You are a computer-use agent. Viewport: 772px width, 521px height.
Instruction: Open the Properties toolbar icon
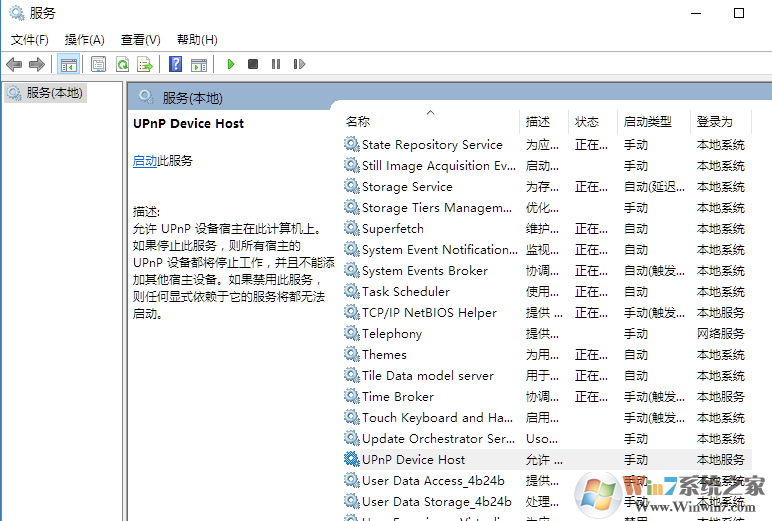pos(98,64)
